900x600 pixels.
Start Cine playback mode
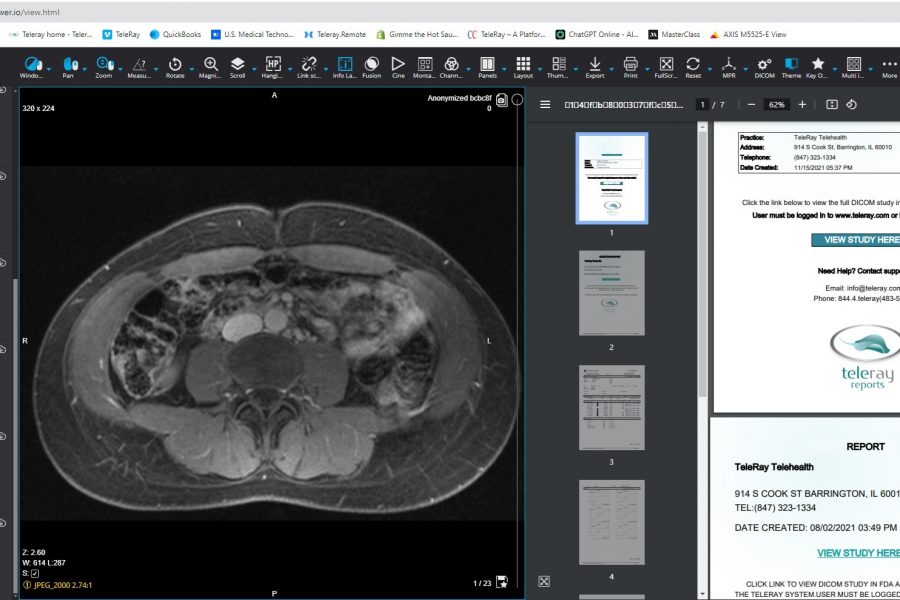tap(398, 64)
